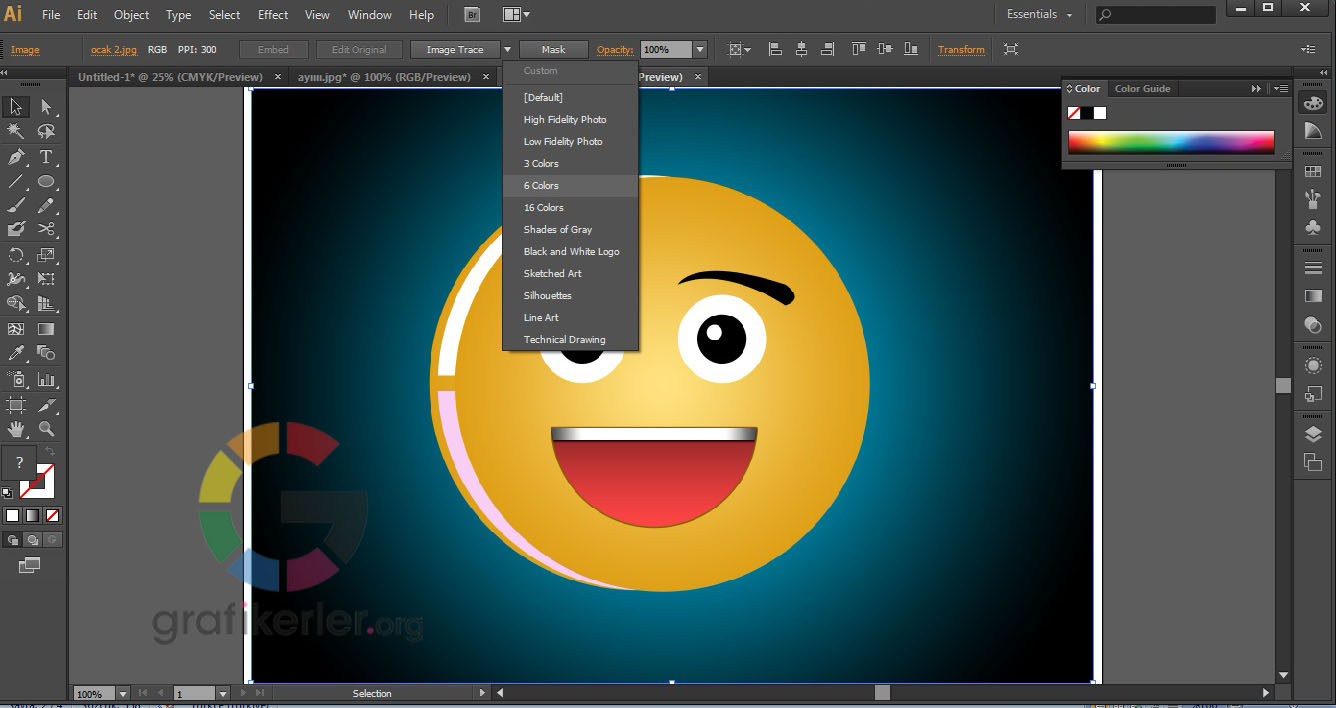Pick a color from the spectrum bar
The width and height of the screenshot is (1336, 708).
[x=1170, y=142]
